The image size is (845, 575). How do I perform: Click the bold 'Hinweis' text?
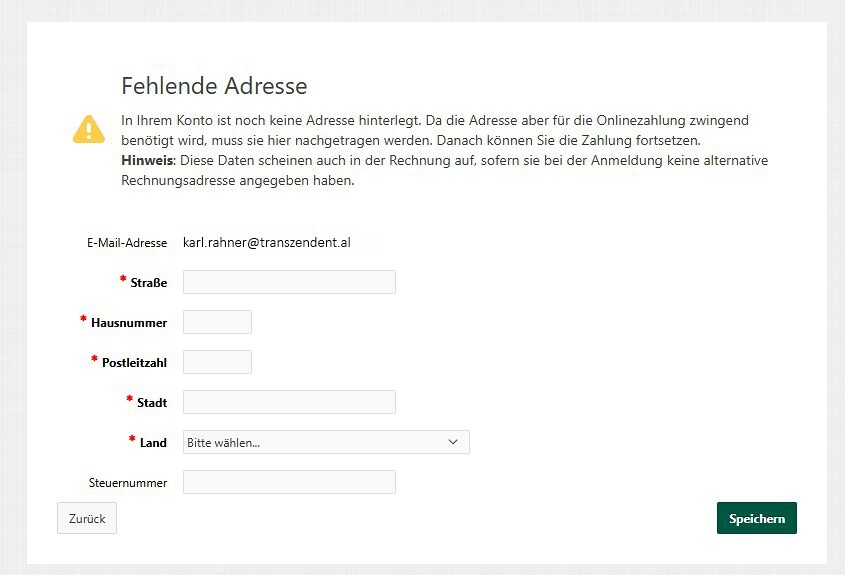(x=147, y=161)
